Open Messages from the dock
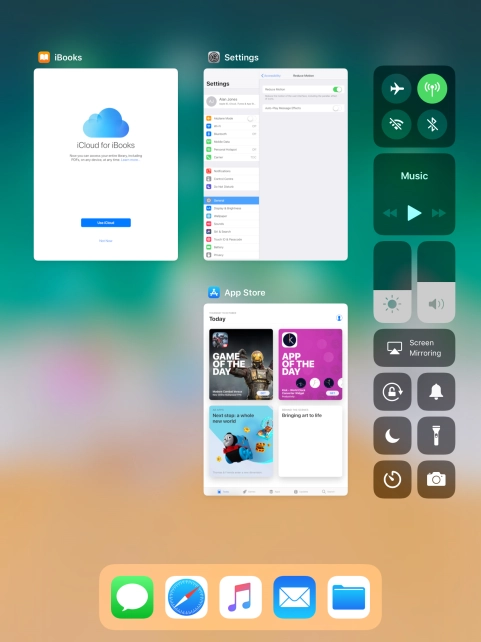The height and width of the screenshot is (642, 481). (x=132, y=597)
